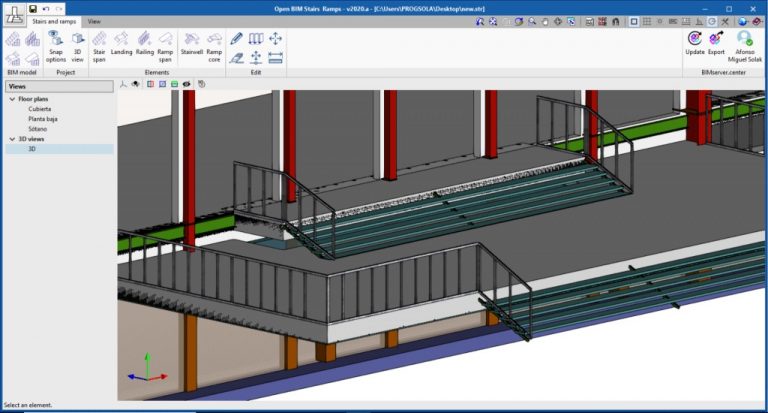The image size is (768, 413).
Task: Click the Update BIMserver.center icon
Action: [x=695, y=43]
